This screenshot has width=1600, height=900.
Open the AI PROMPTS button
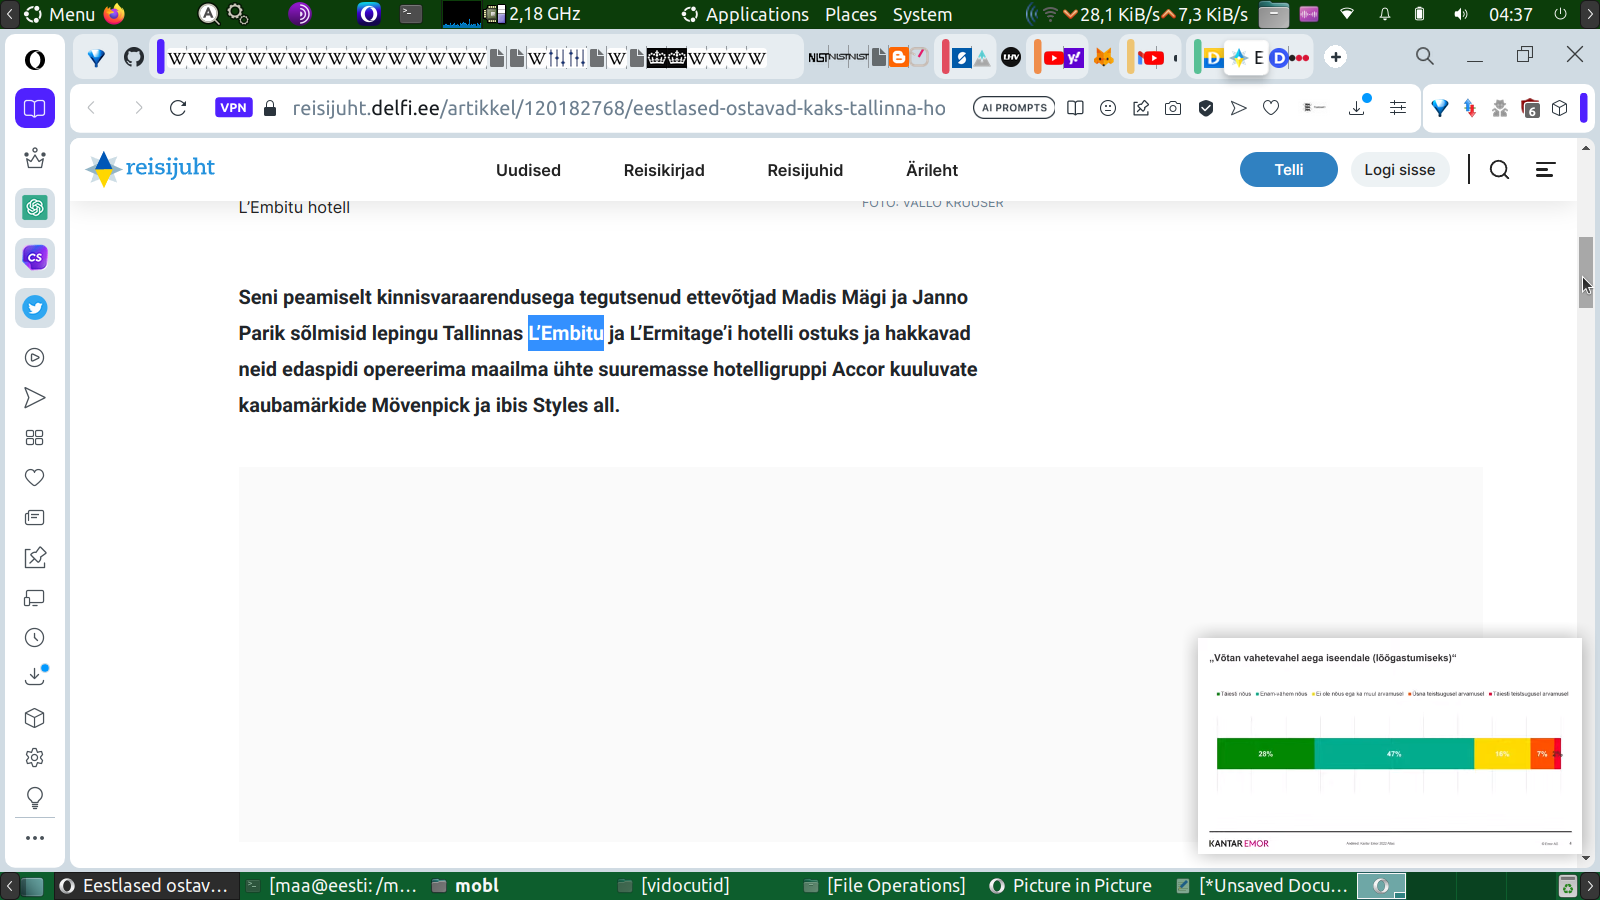1014,108
